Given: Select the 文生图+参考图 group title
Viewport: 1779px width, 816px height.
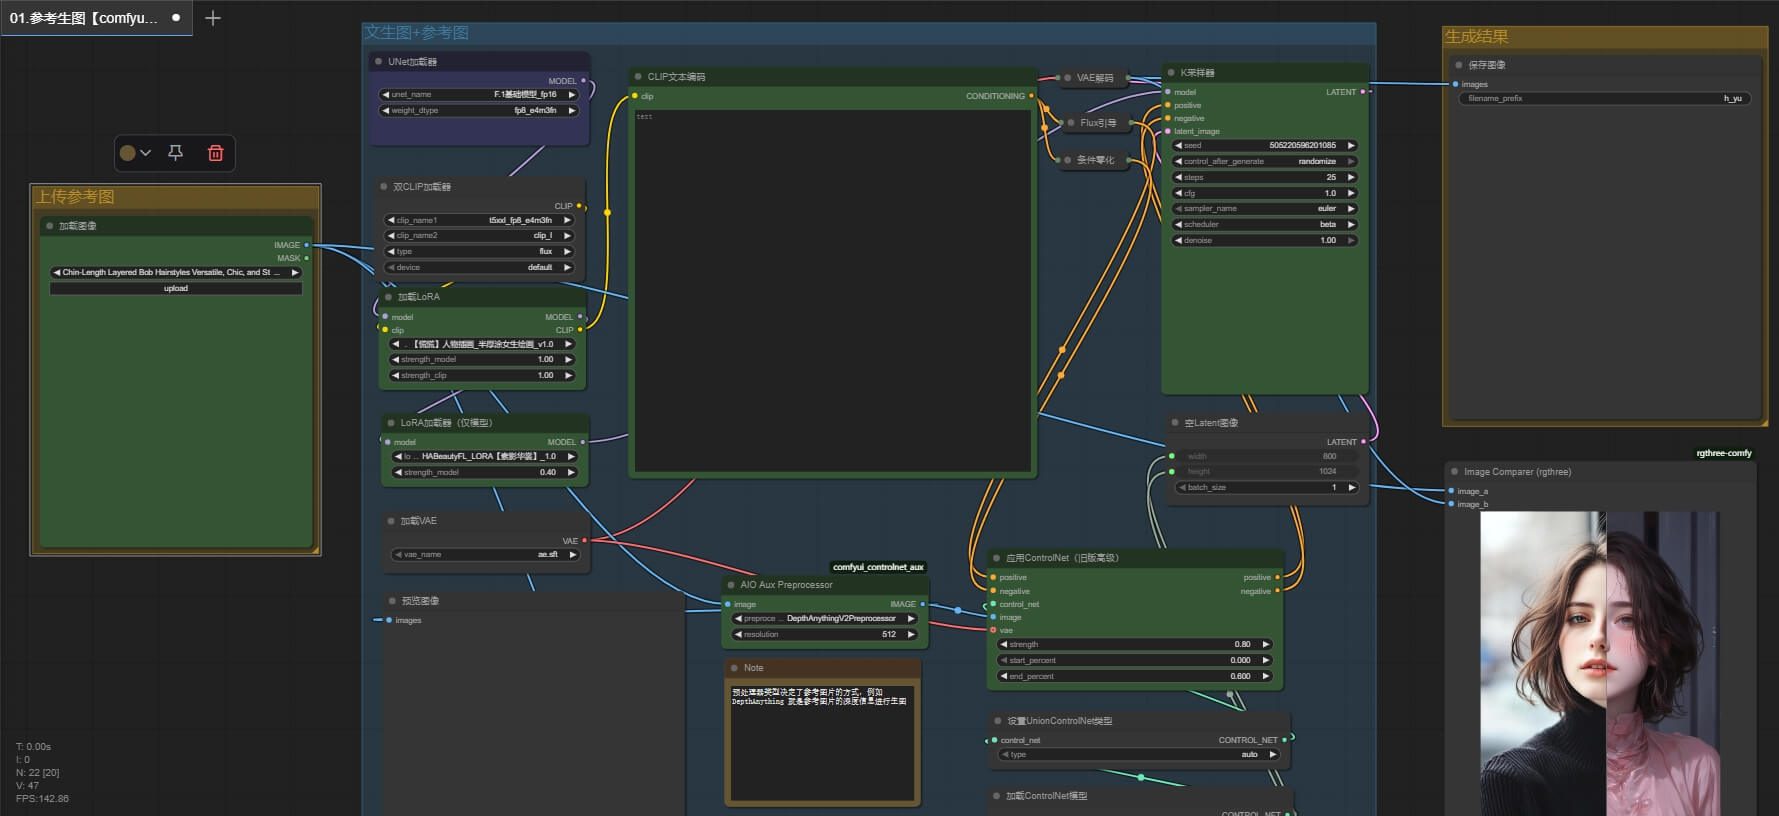Looking at the screenshot, I should coord(417,33).
